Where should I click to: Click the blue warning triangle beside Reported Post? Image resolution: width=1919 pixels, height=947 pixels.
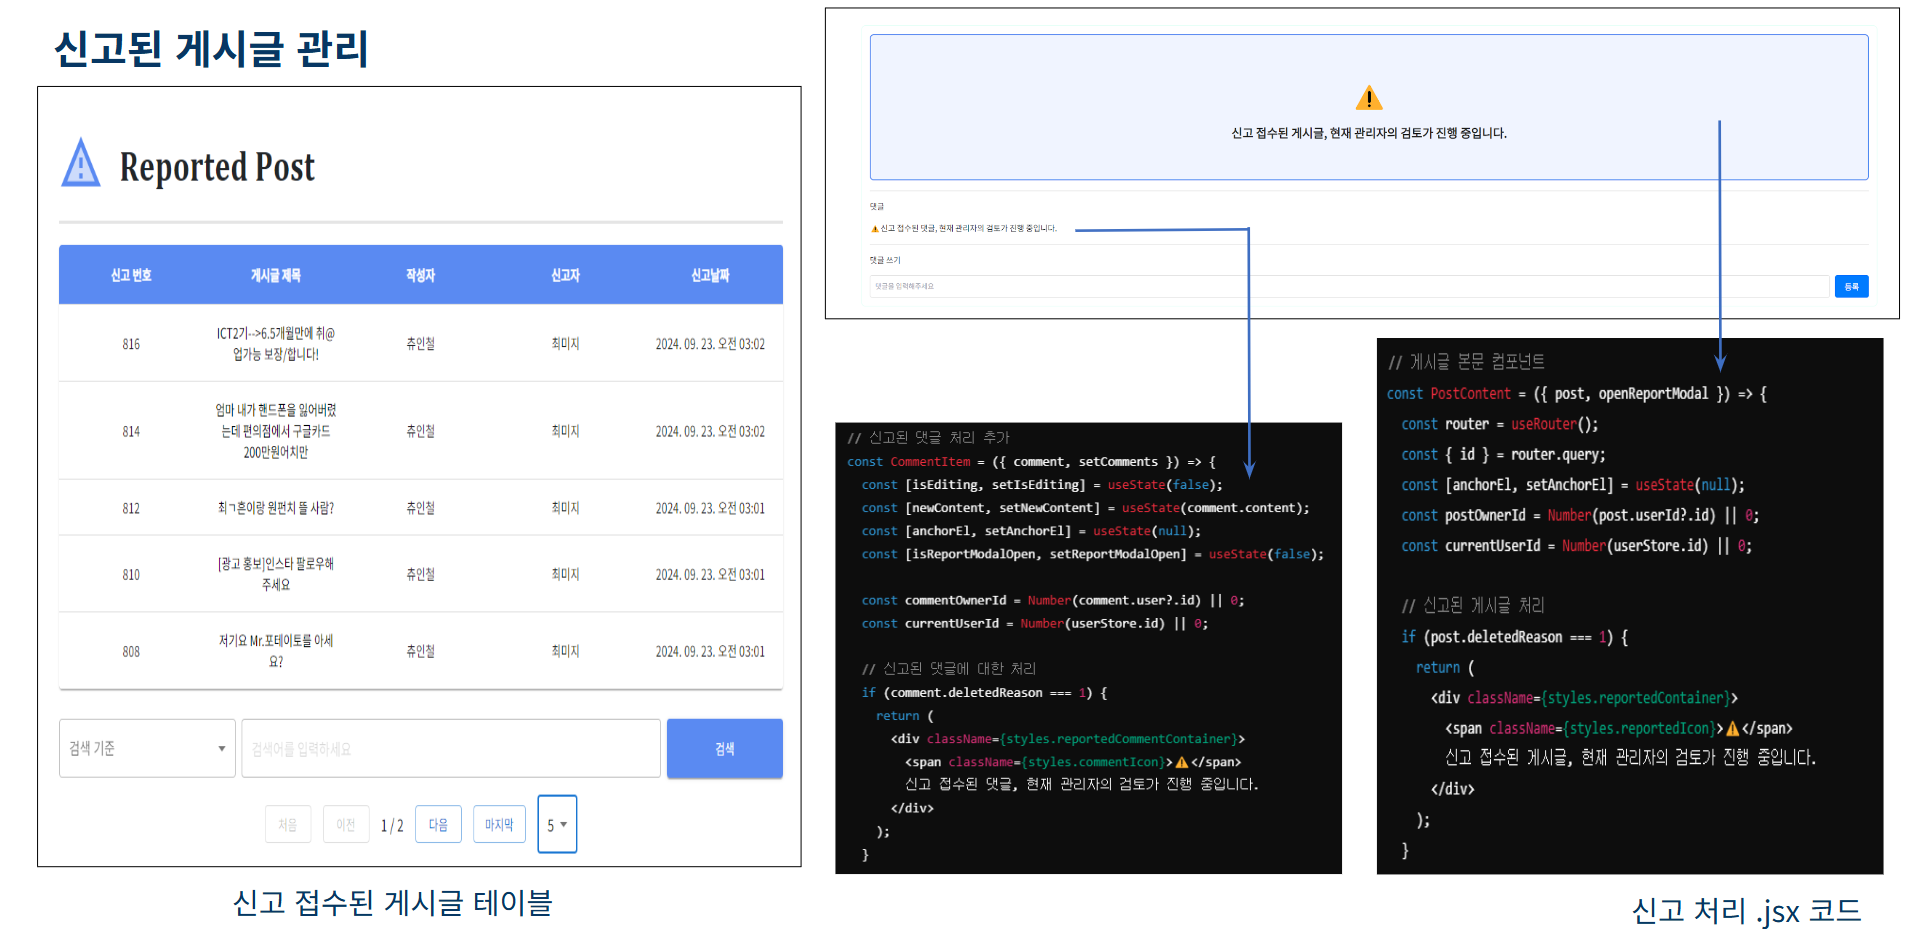[x=81, y=165]
